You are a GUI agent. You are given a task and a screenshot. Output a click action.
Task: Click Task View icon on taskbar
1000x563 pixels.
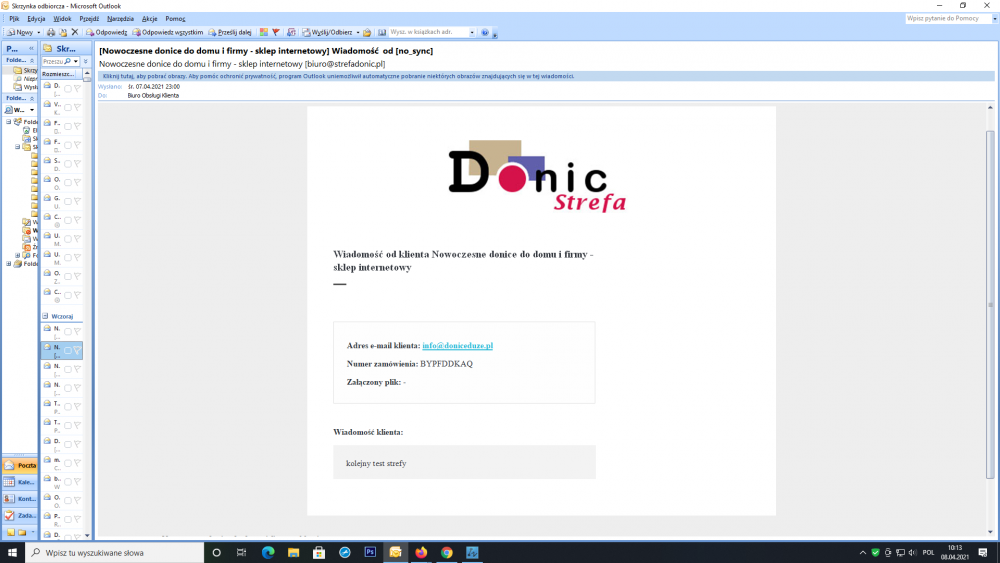(241, 552)
